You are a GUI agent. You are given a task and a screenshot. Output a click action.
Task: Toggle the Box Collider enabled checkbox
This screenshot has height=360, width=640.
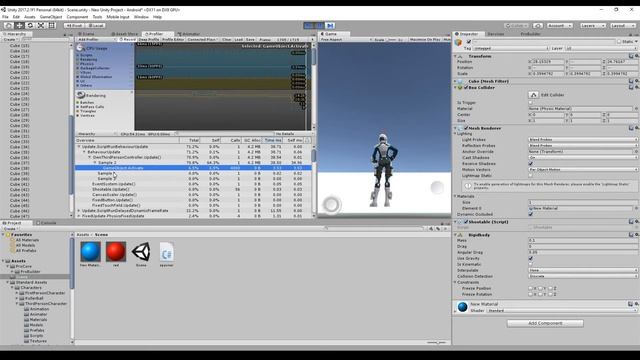point(466,87)
